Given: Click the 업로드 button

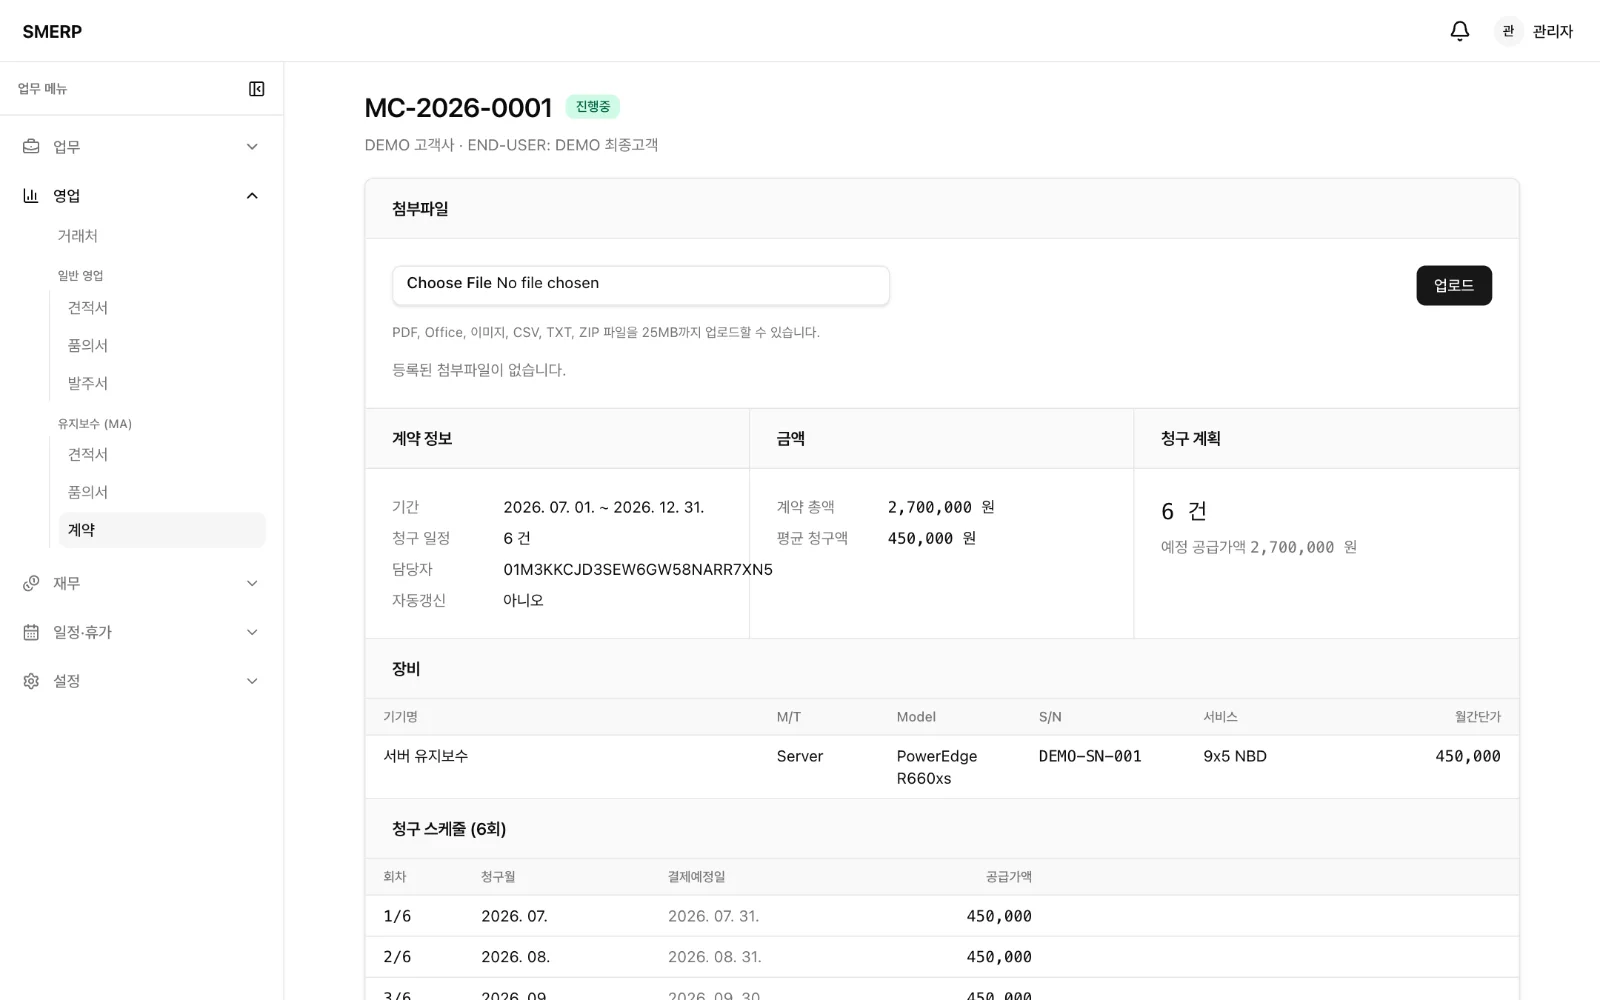Looking at the screenshot, I should point(1454,286).
